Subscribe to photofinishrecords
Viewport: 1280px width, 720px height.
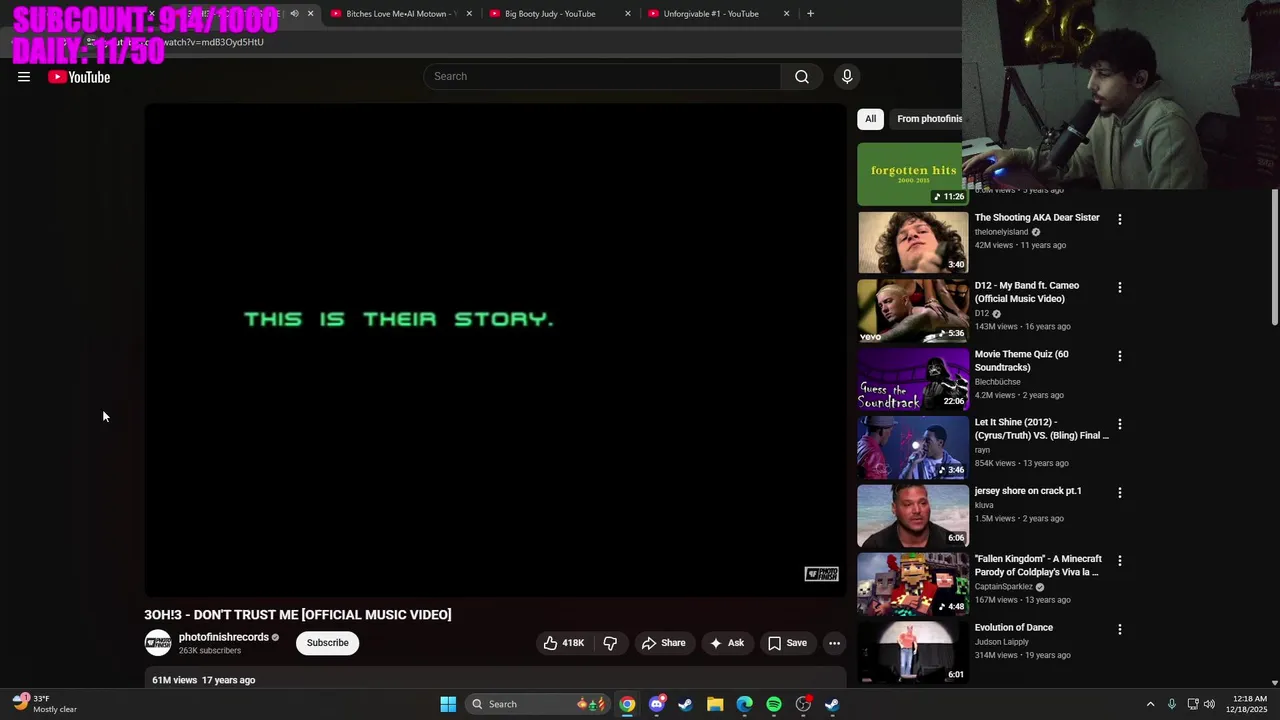click(x=327, y=643)
